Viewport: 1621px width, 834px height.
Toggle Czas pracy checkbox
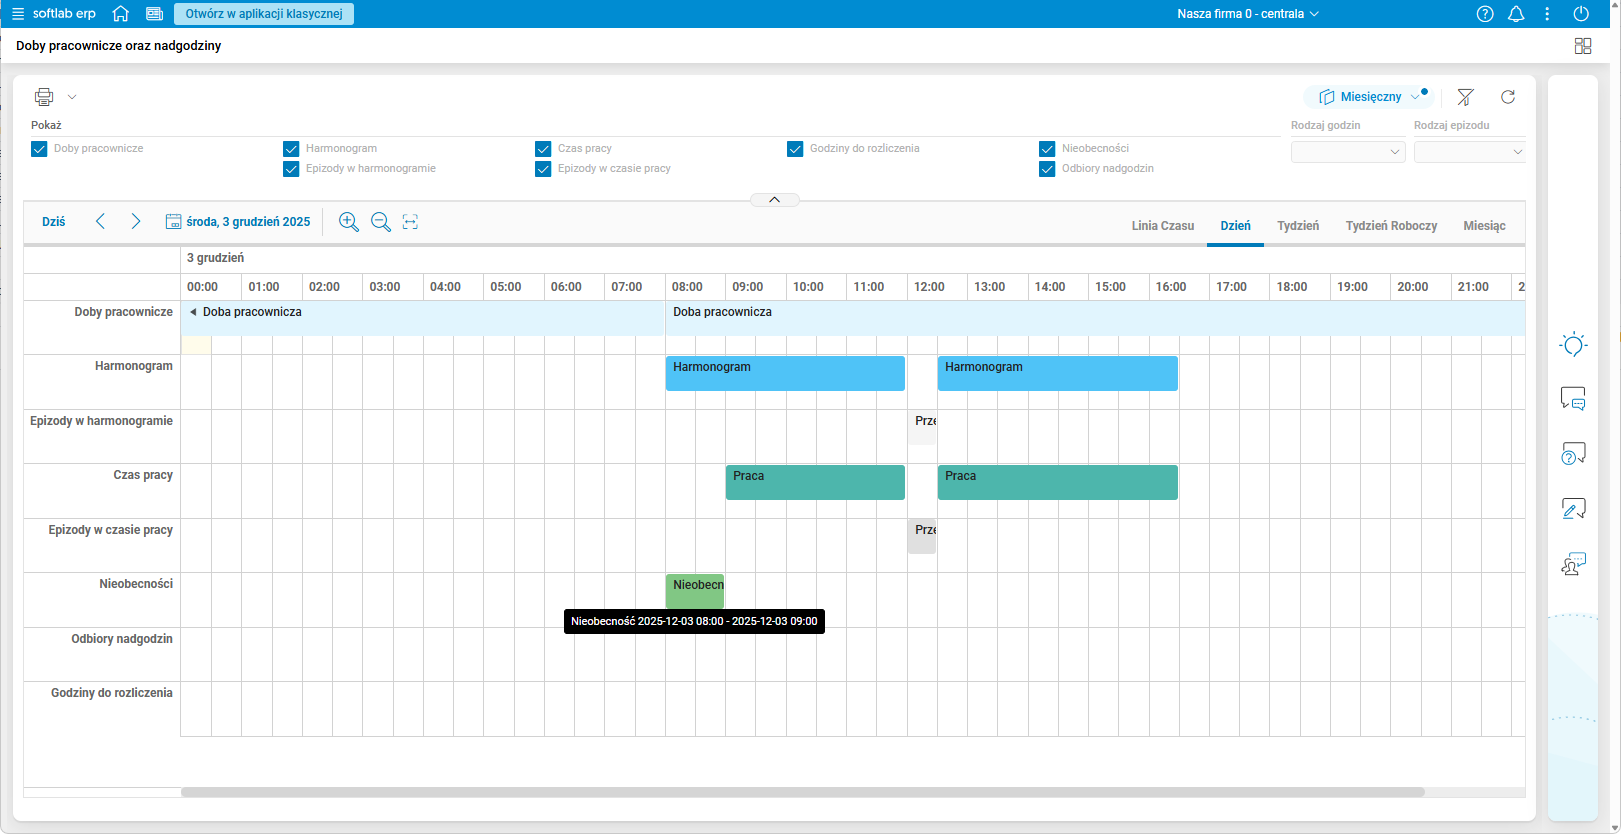tap(543, 149)
